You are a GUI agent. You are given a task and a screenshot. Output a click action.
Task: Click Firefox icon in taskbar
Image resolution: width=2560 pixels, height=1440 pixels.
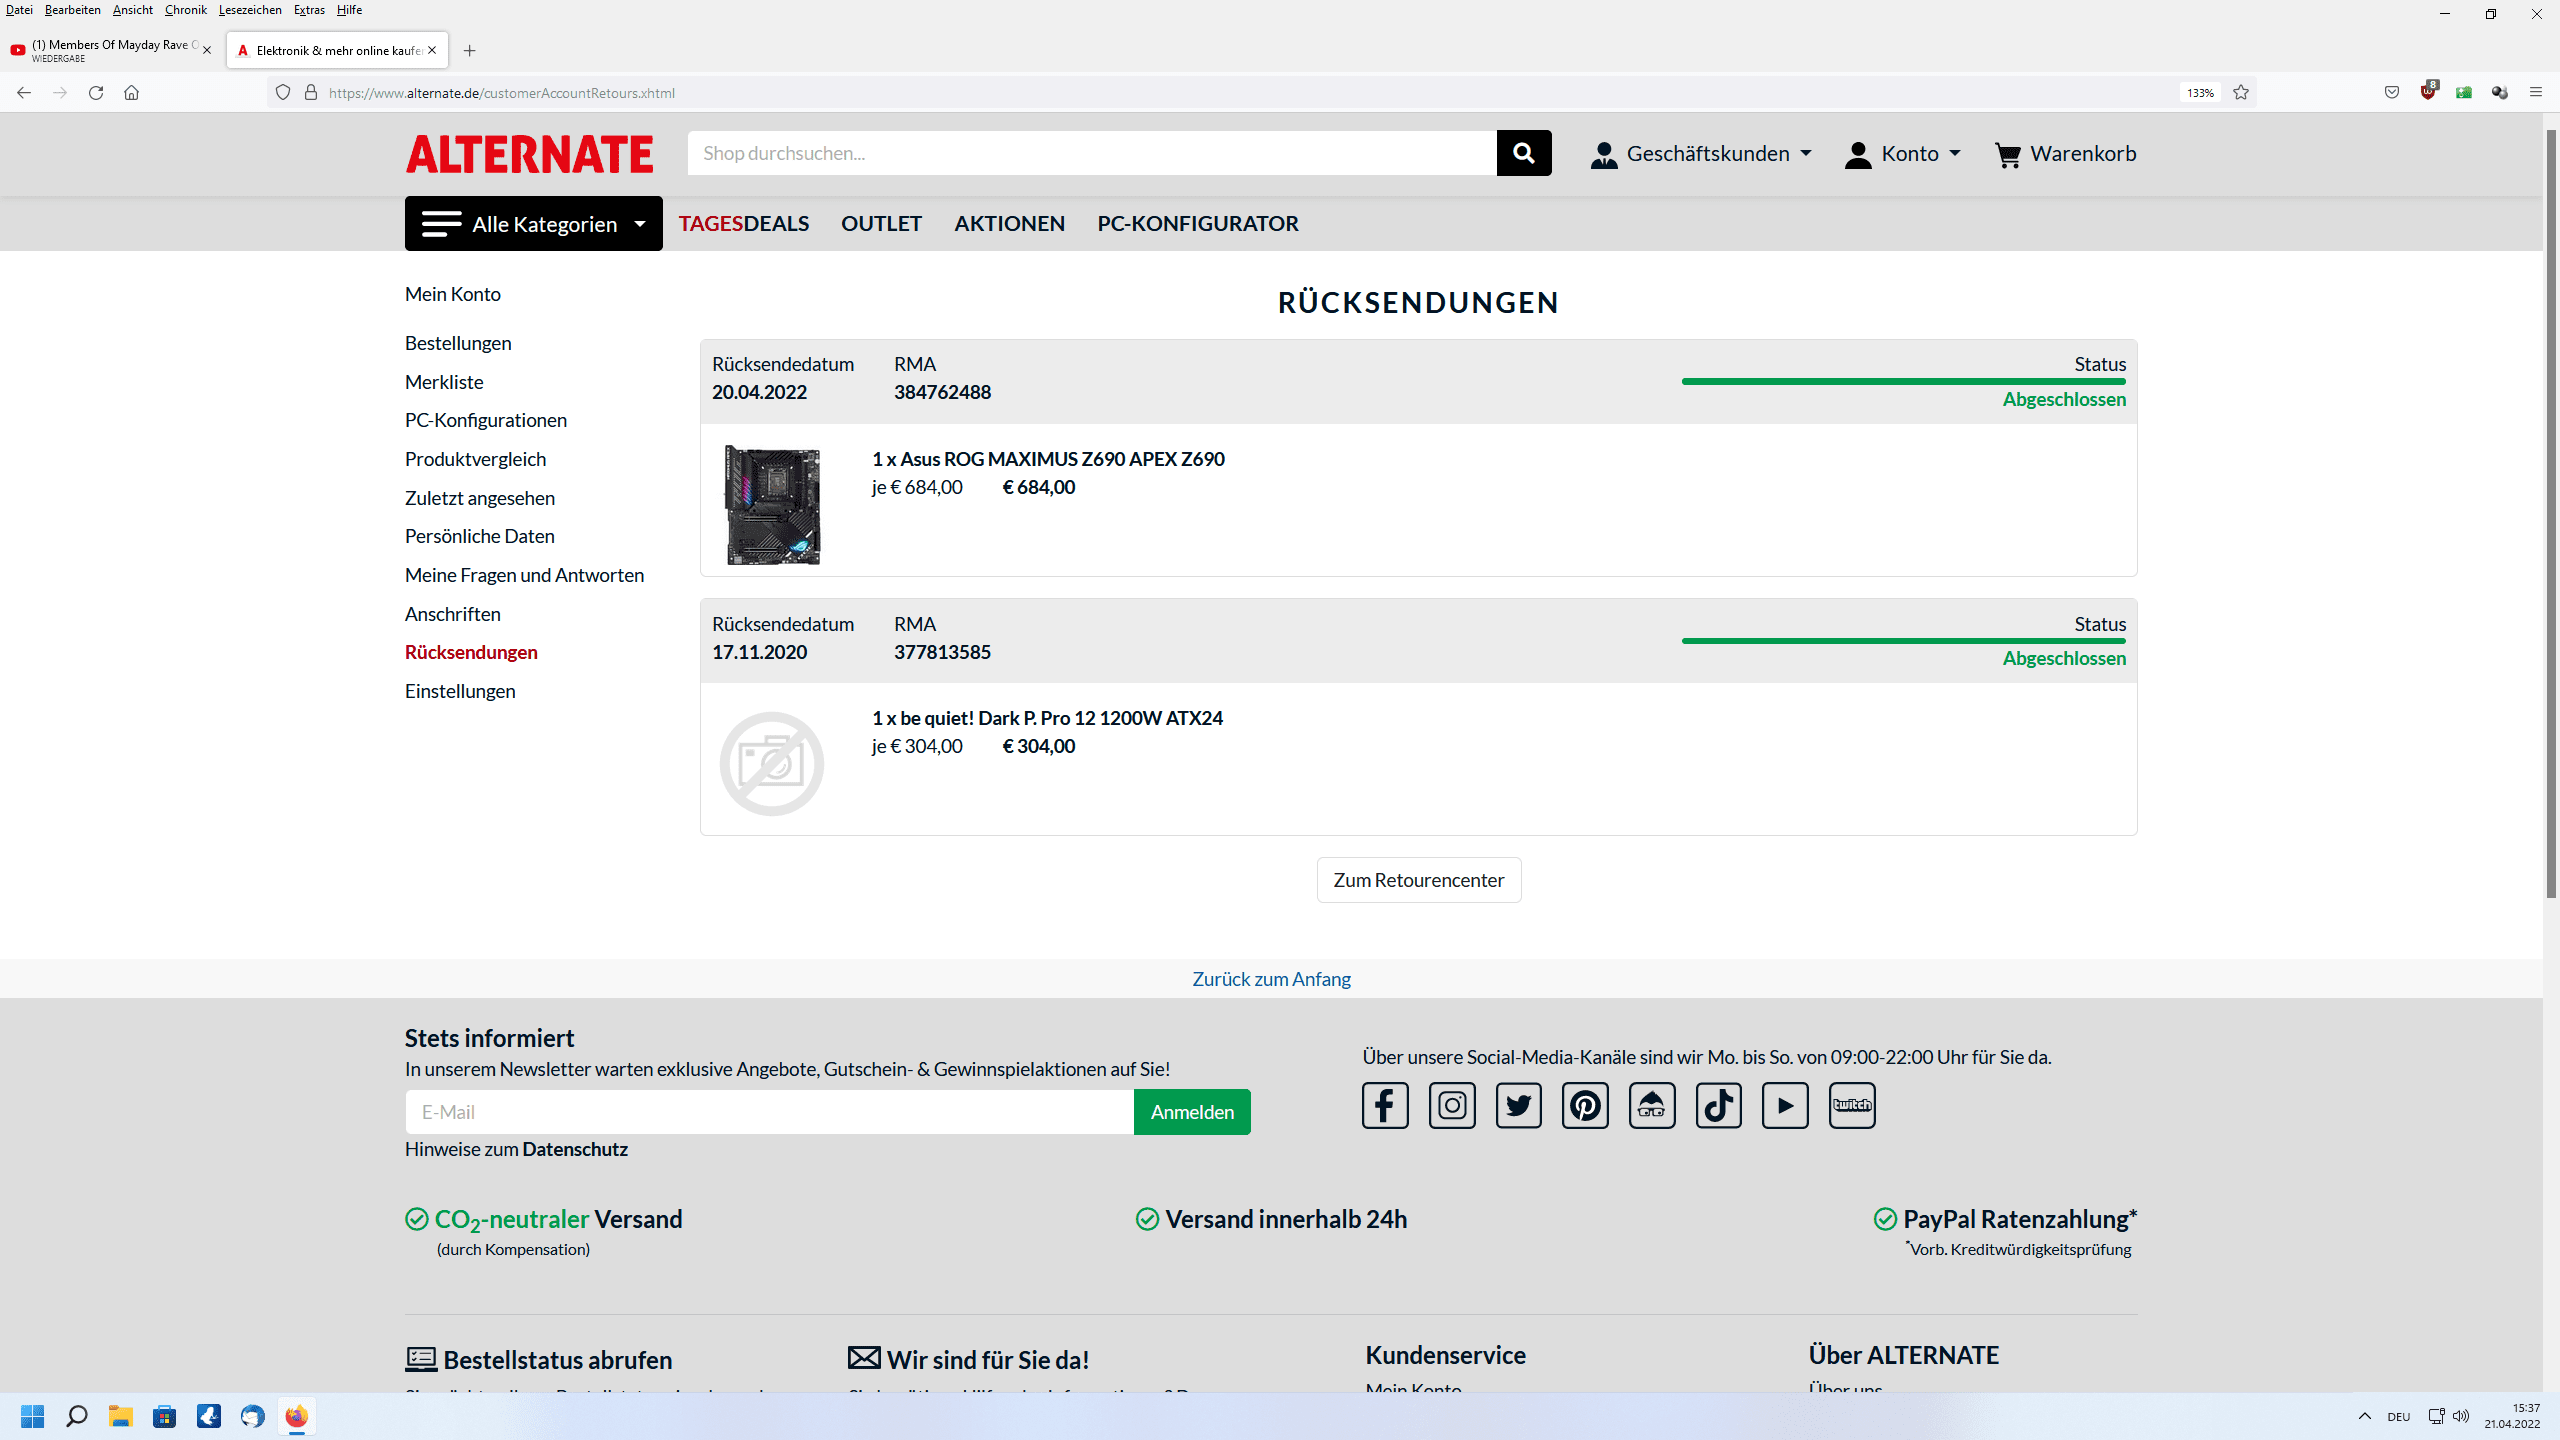coord(296,1416)
